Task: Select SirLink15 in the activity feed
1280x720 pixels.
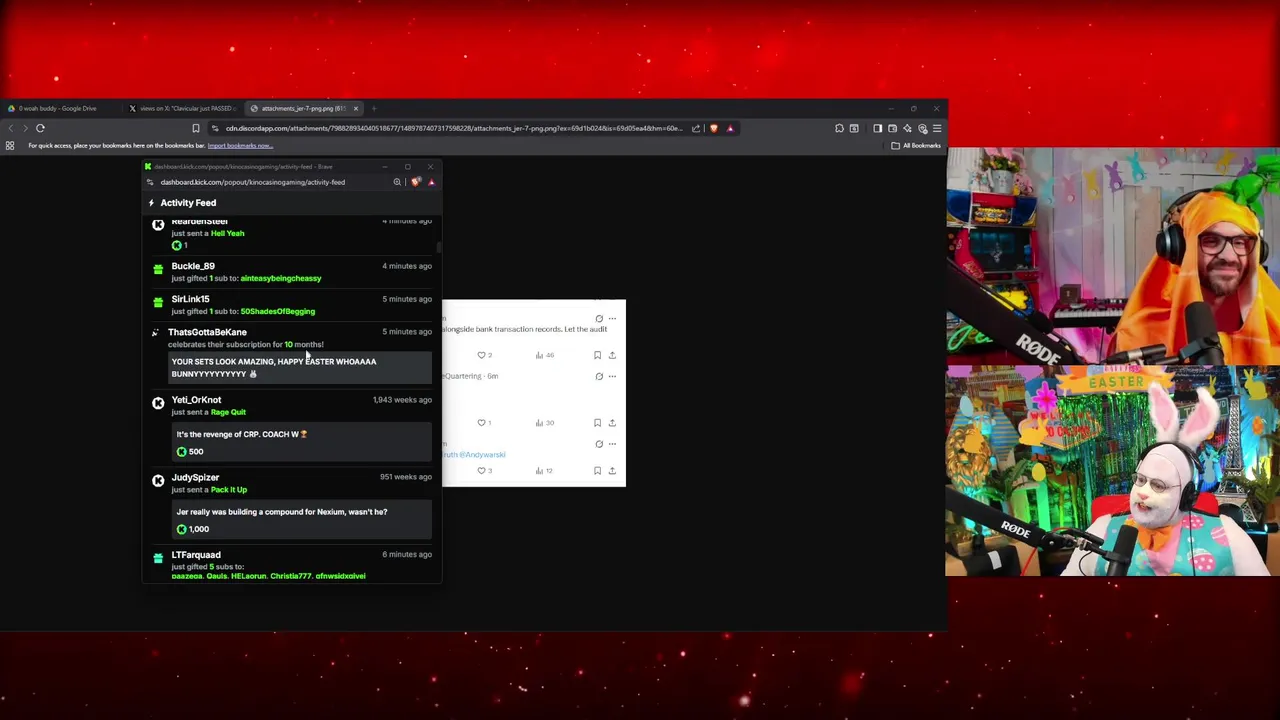Action: 190,299
